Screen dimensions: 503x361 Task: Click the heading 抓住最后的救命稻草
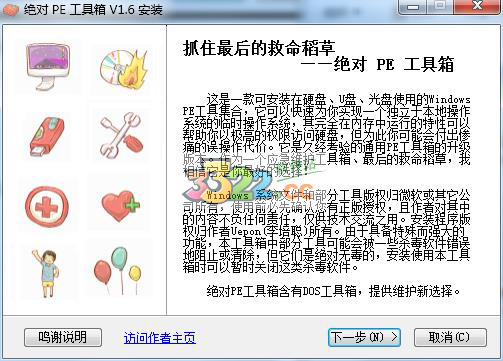point(259,49)
